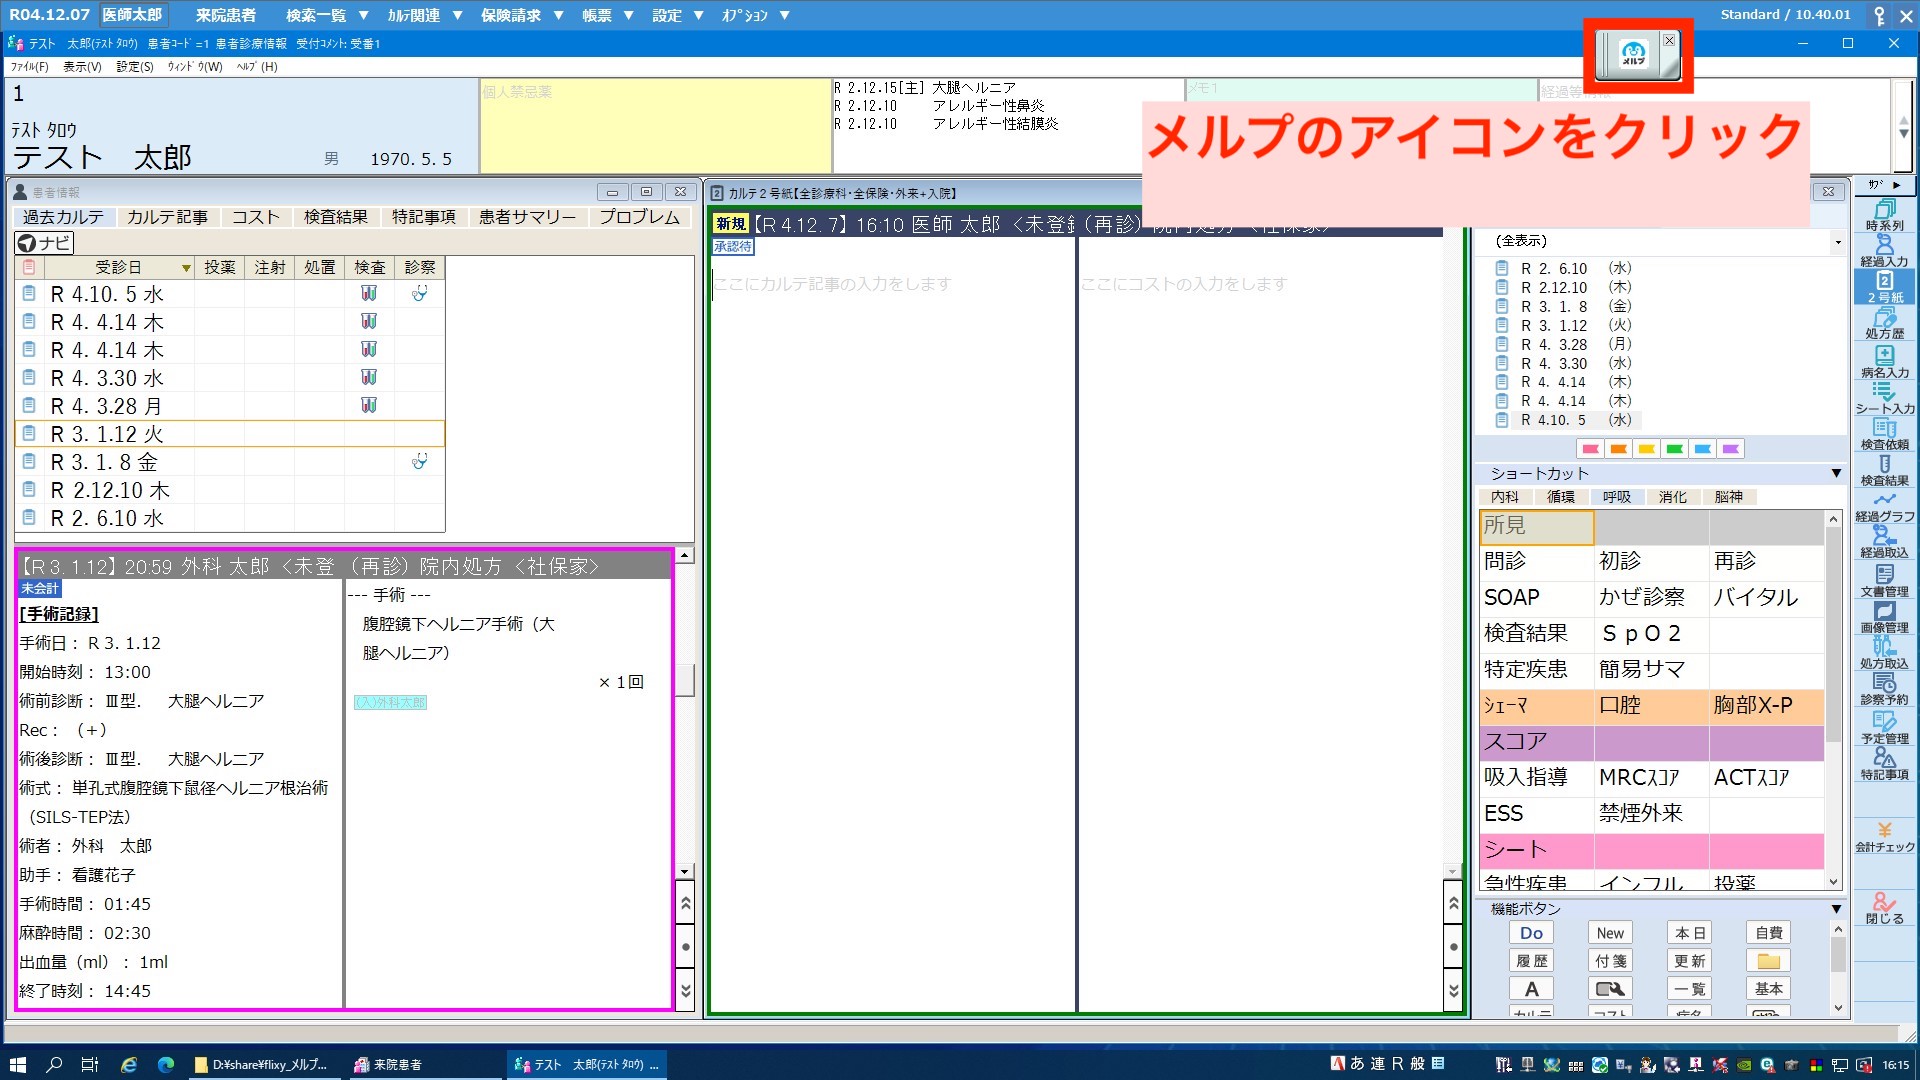1920x1080 pixels.
Task: Select visit row R 4.10. 5 水
Action: [230, 294]
